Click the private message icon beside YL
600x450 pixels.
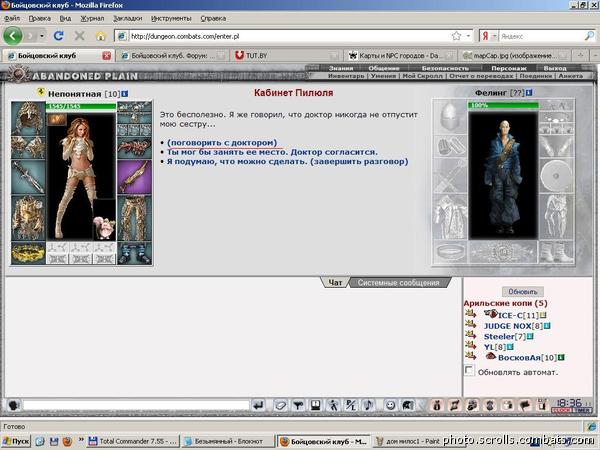click(x=471, y=346)
